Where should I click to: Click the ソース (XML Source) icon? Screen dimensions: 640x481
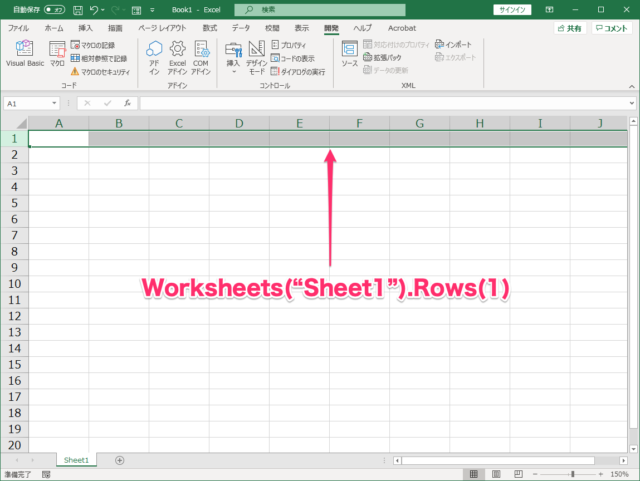click(349, 54)
